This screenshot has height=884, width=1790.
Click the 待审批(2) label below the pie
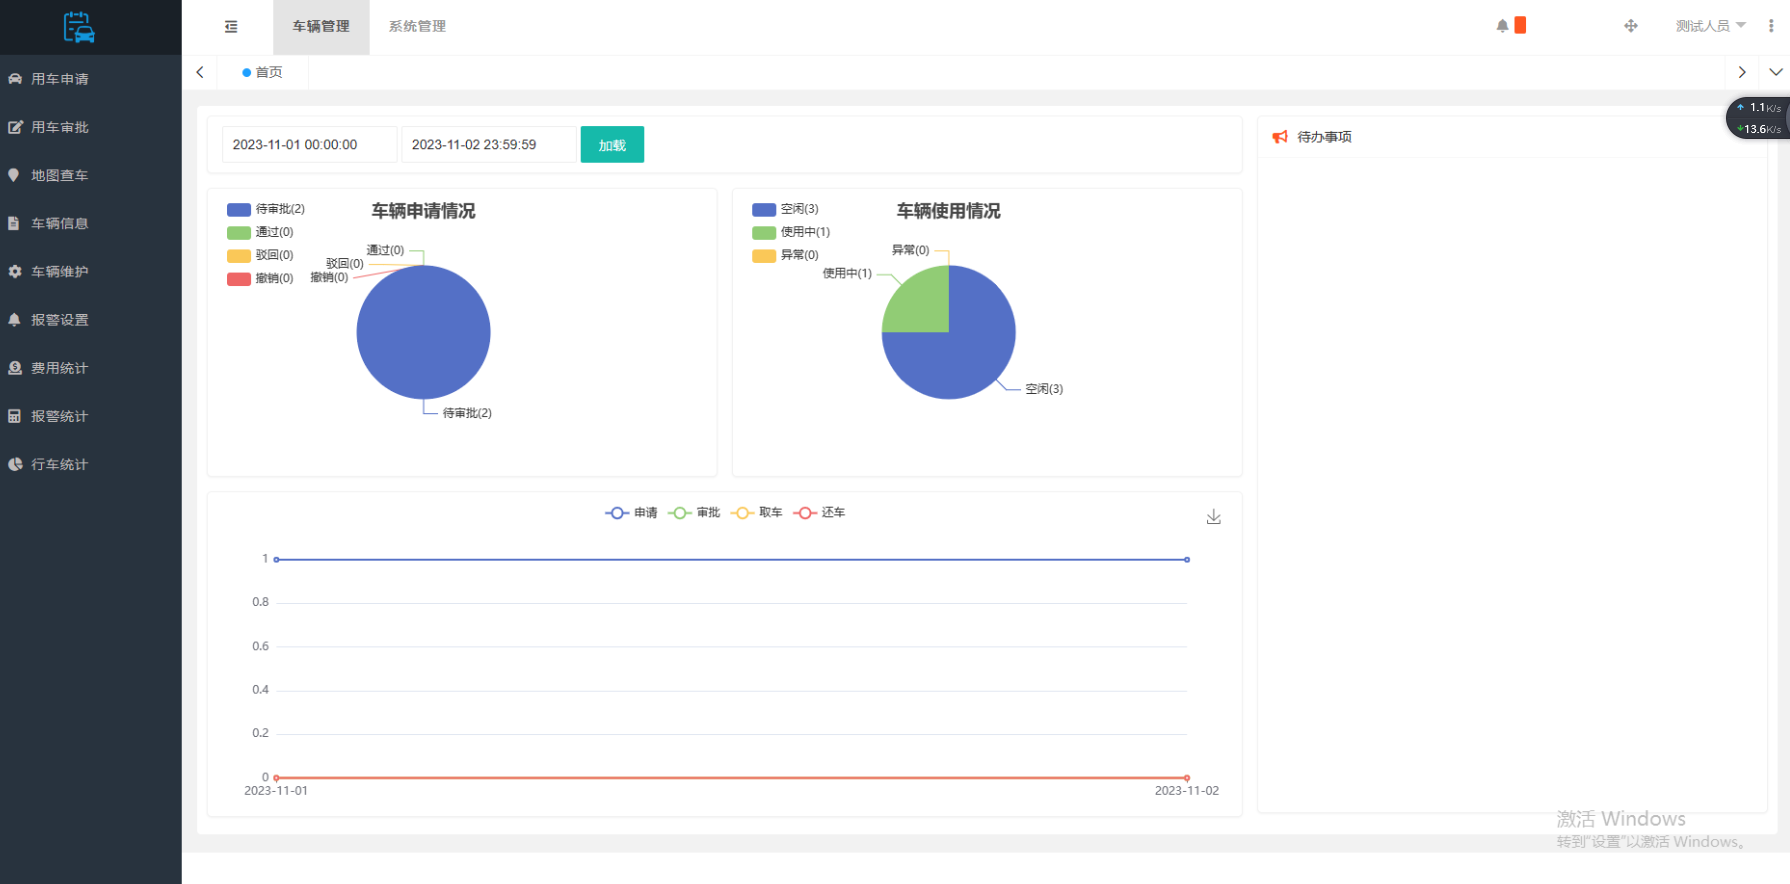[x=467, y=413]
